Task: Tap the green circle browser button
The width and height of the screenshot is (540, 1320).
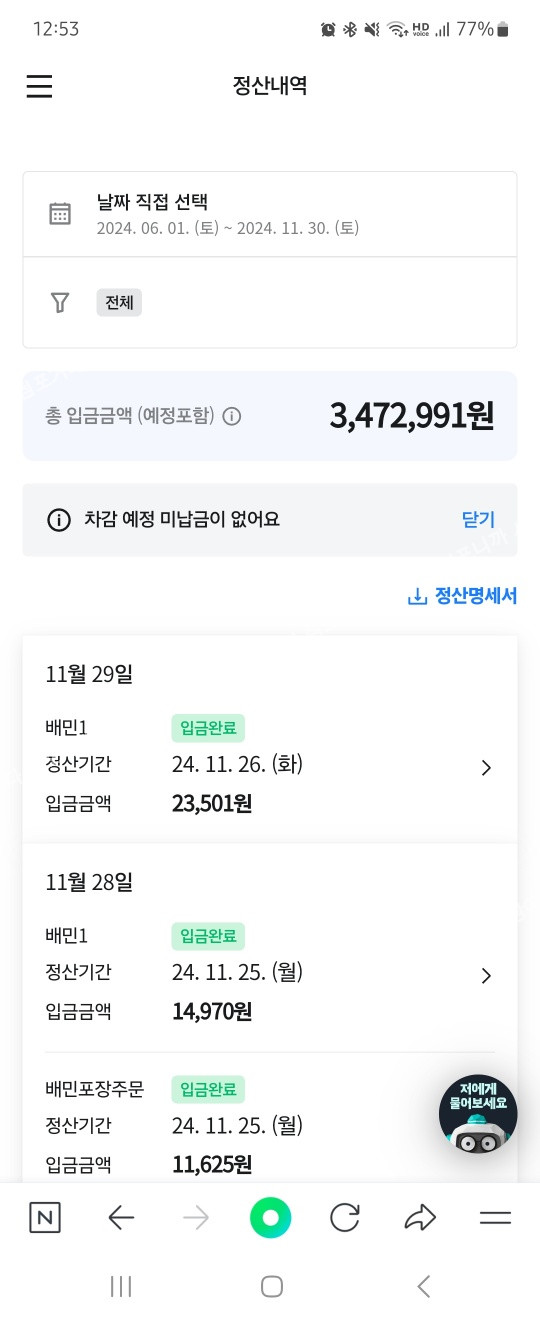Action: pos(270,1217)
